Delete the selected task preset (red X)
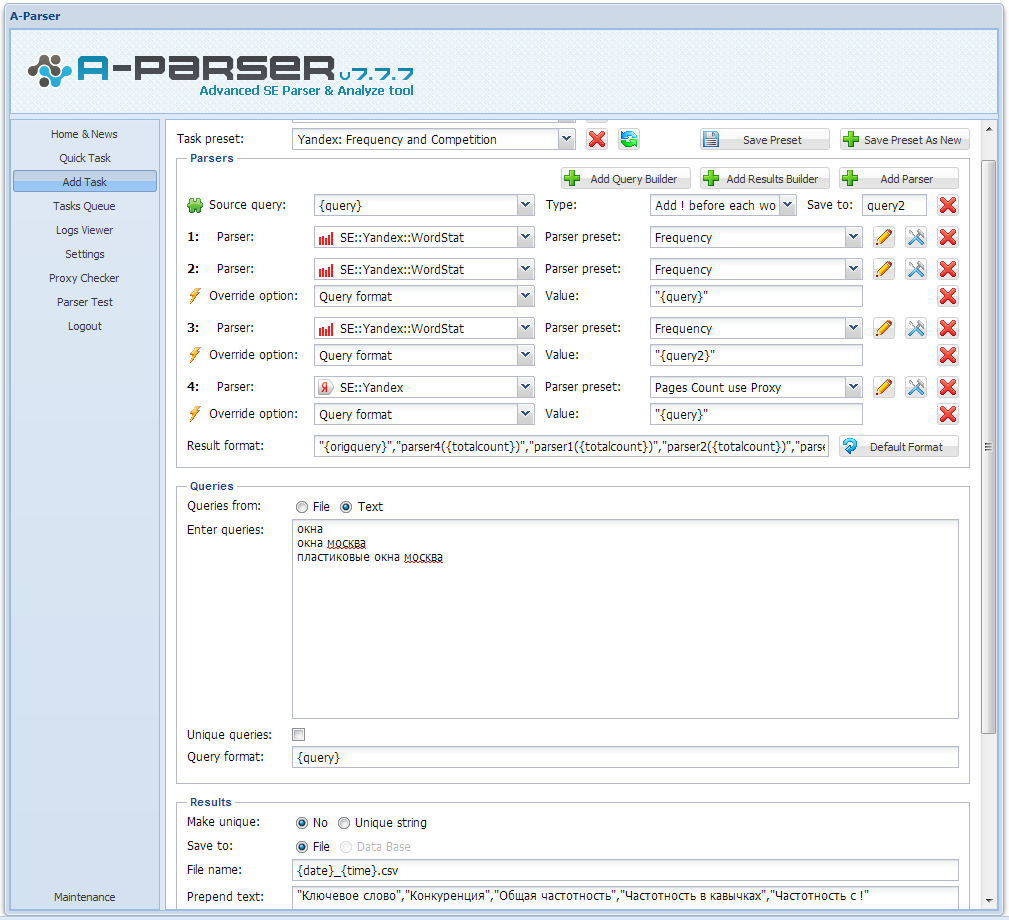This screenshot has width=1009, height=920. click(597, 139)
